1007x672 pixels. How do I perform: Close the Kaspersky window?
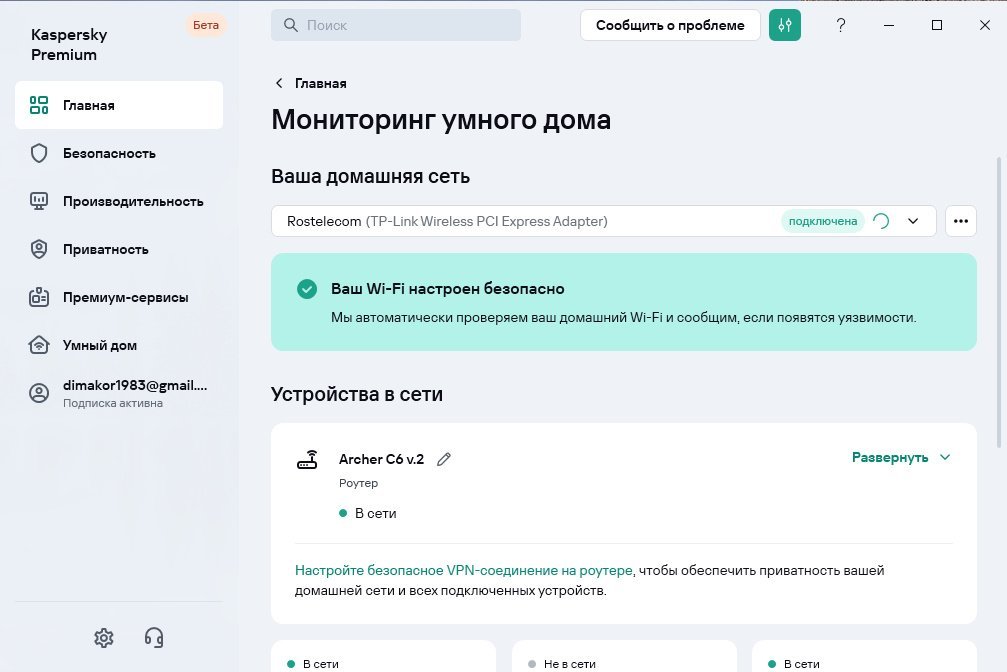point(985,25)
